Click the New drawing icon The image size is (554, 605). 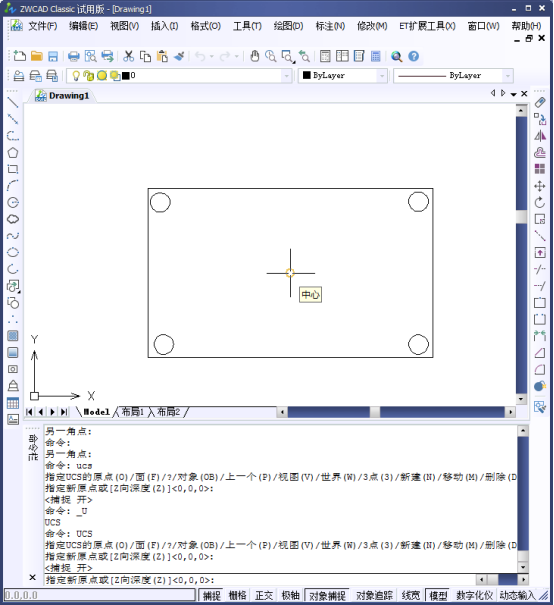[19, 56]
